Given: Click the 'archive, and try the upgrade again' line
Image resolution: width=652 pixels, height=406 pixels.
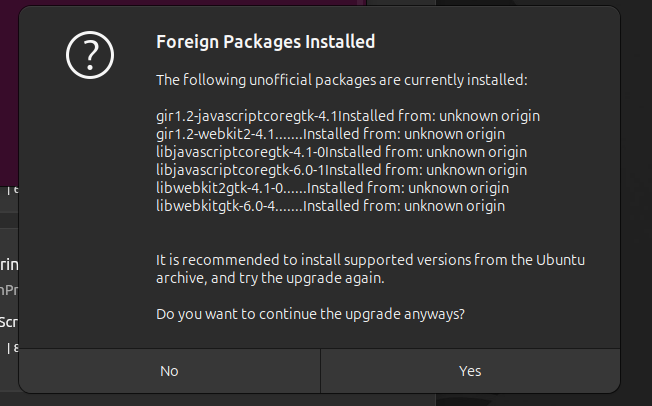Looking at the screenshot, I should [x=269, y=278].
